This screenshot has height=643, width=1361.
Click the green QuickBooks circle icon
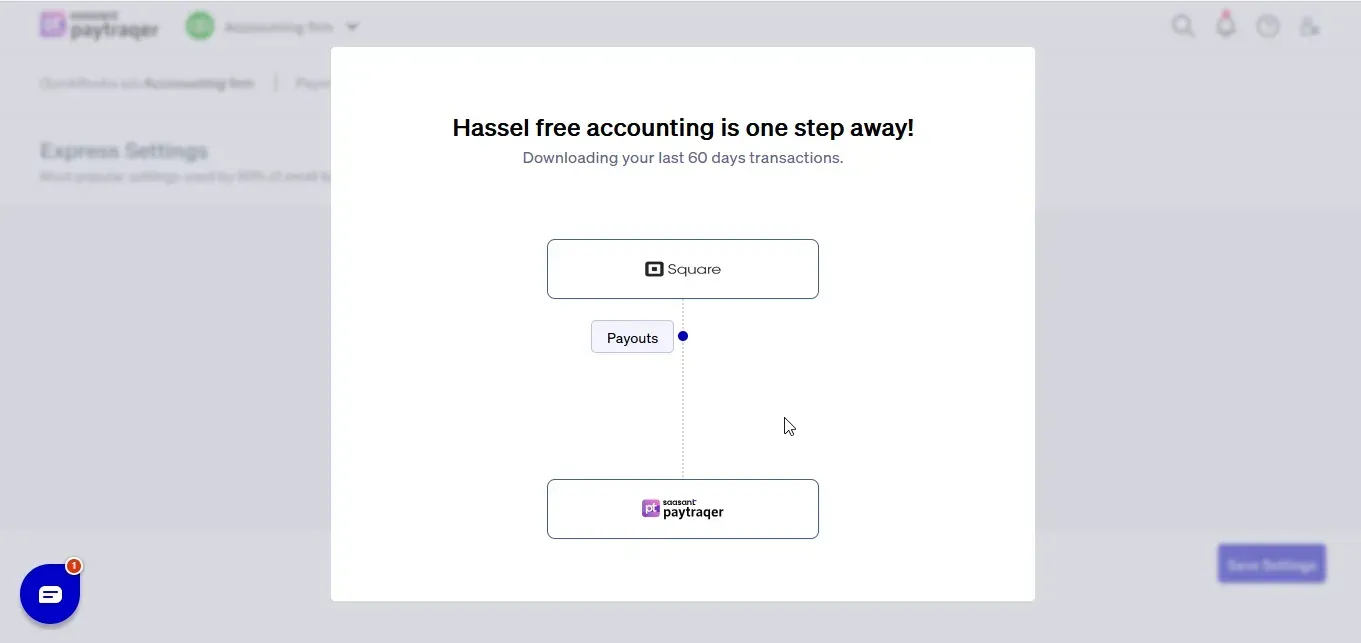(200, 27)
